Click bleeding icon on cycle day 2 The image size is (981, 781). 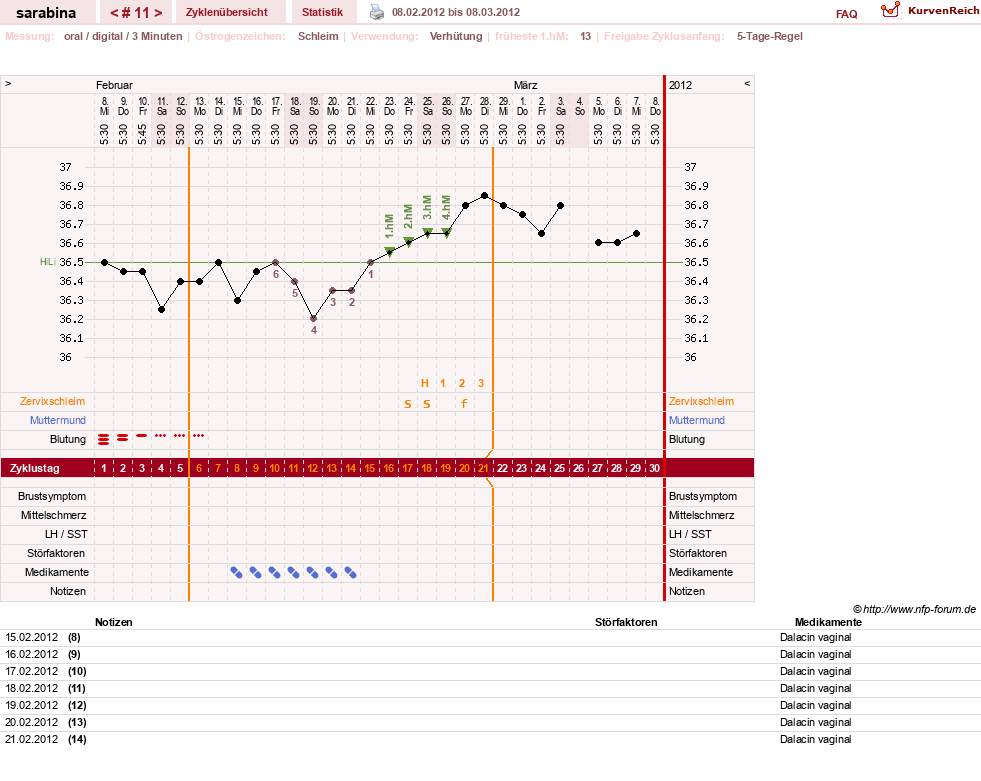(x=123, y=437)
